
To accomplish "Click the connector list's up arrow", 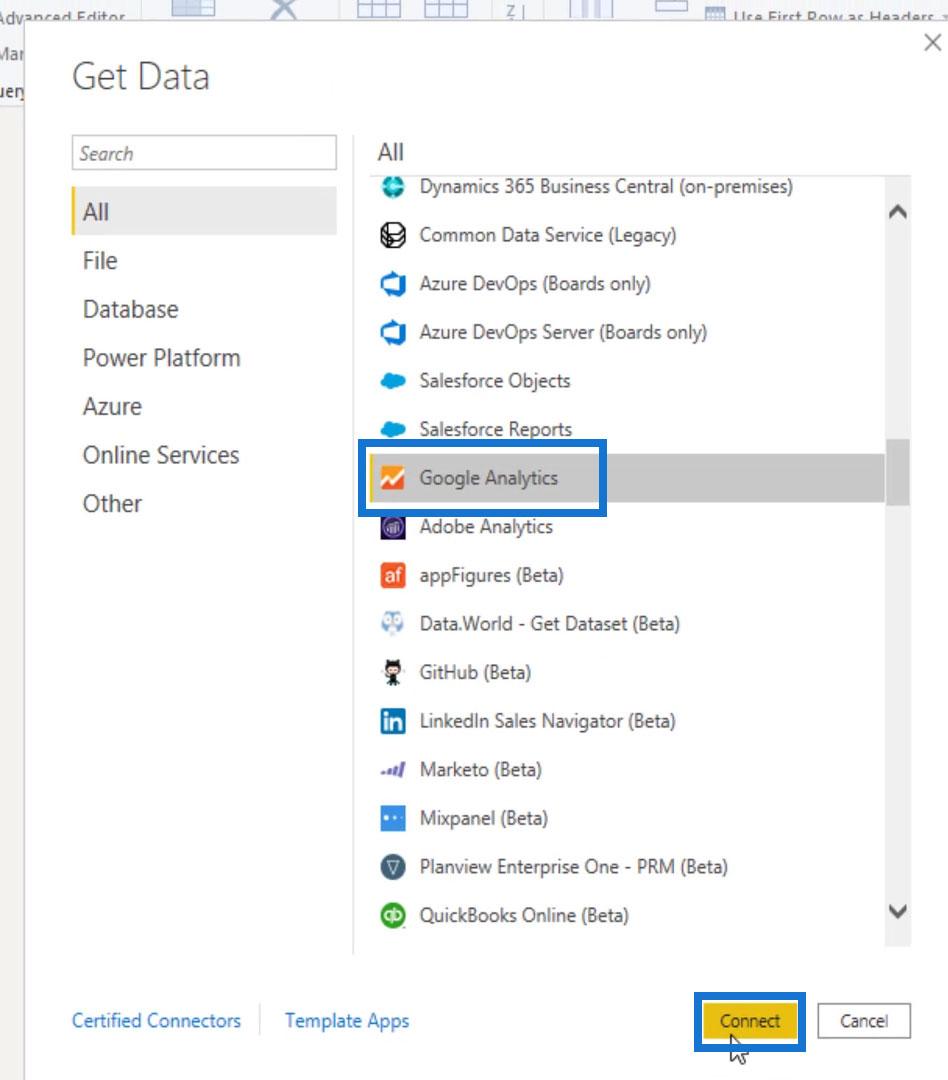I will [897, 211].
